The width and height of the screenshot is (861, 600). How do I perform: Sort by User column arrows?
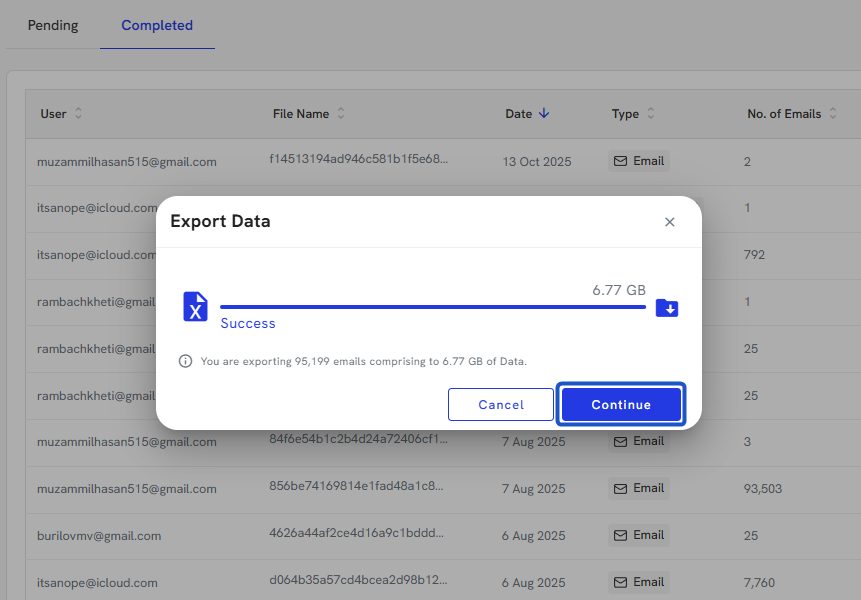tap(79, 114)
